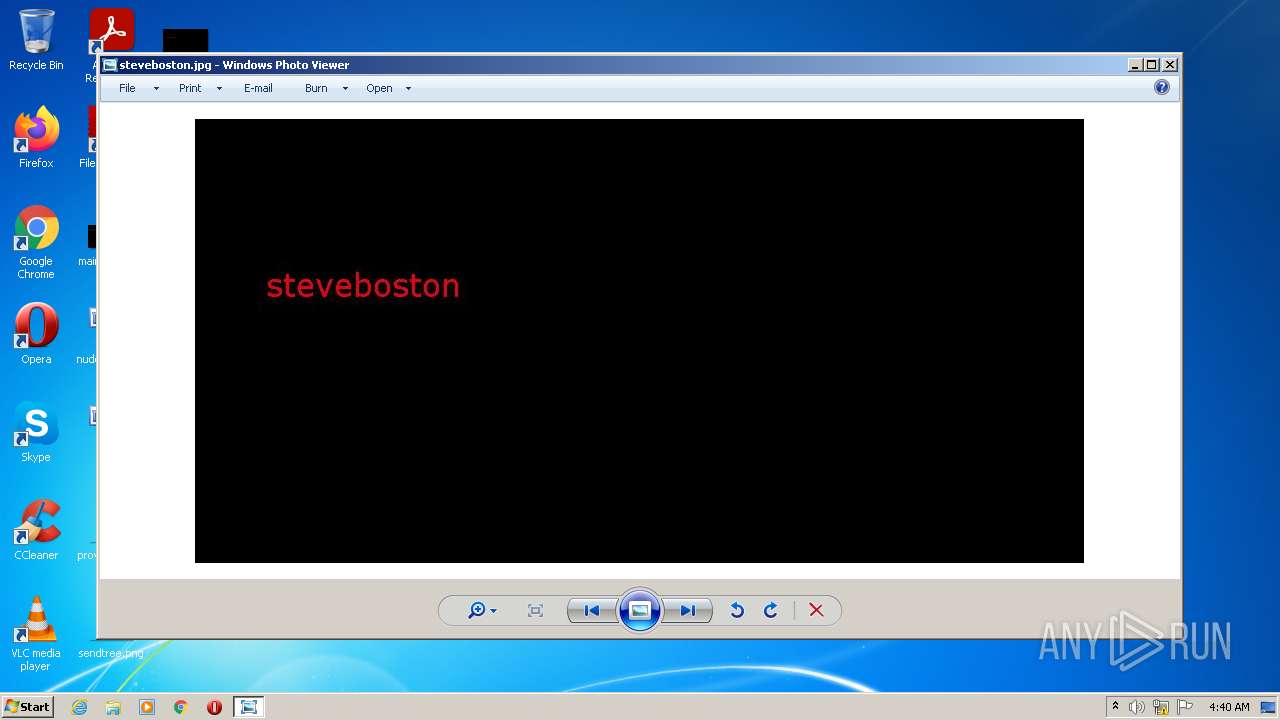Launch Chrome from the taskbar
Viewport: 1280px width, 720px height.
[181, 707]
